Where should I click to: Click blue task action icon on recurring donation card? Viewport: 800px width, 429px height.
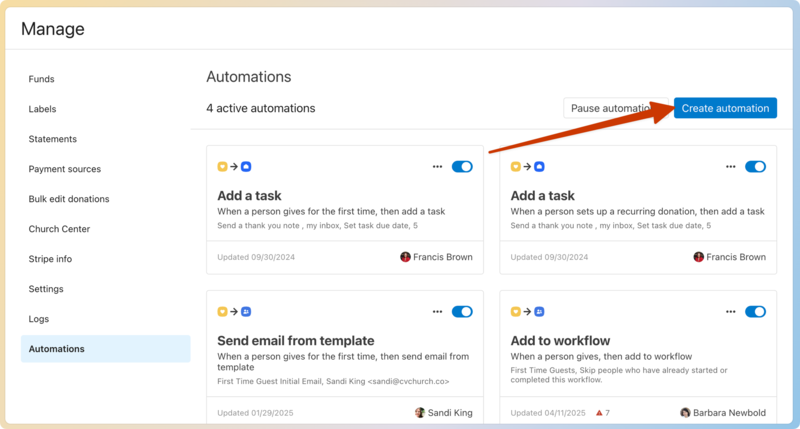pos(539,167)
